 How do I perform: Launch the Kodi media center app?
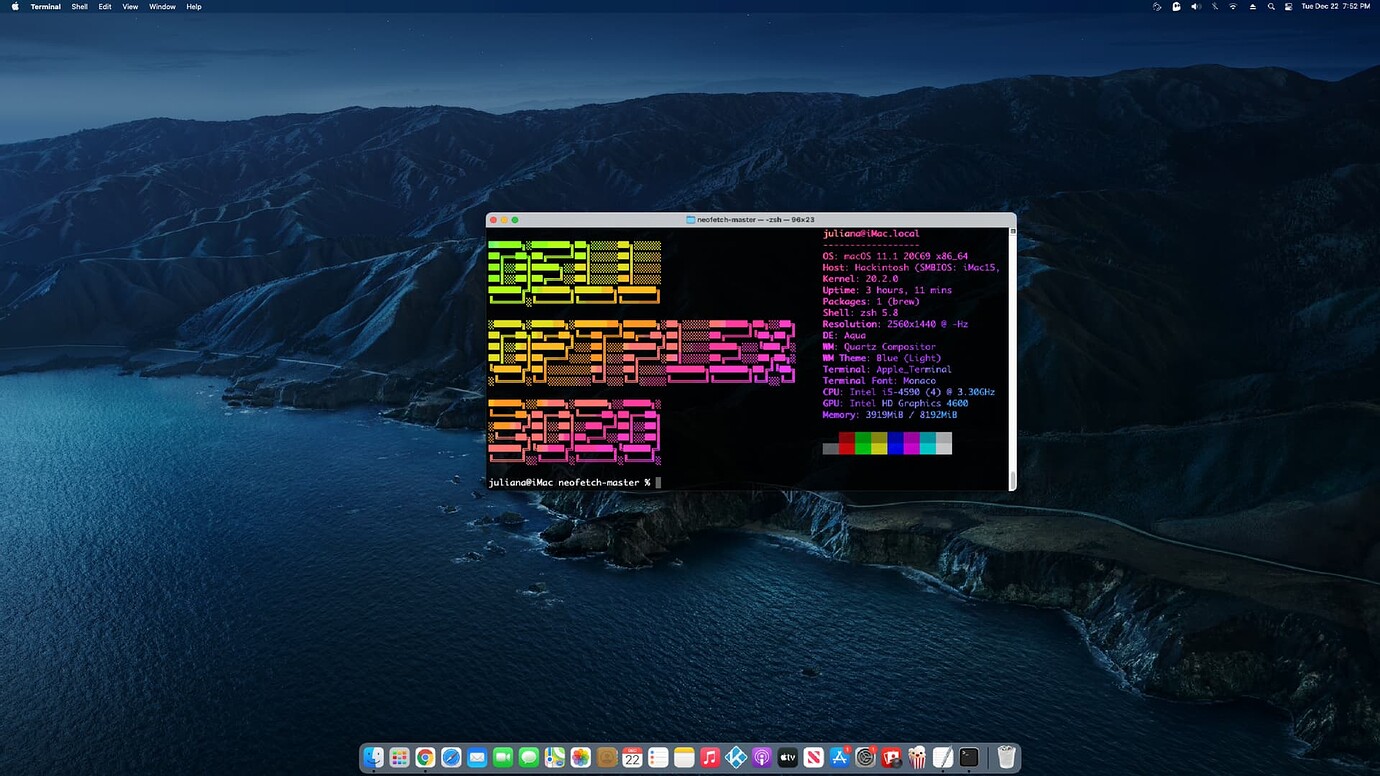[x=735, y=757]
